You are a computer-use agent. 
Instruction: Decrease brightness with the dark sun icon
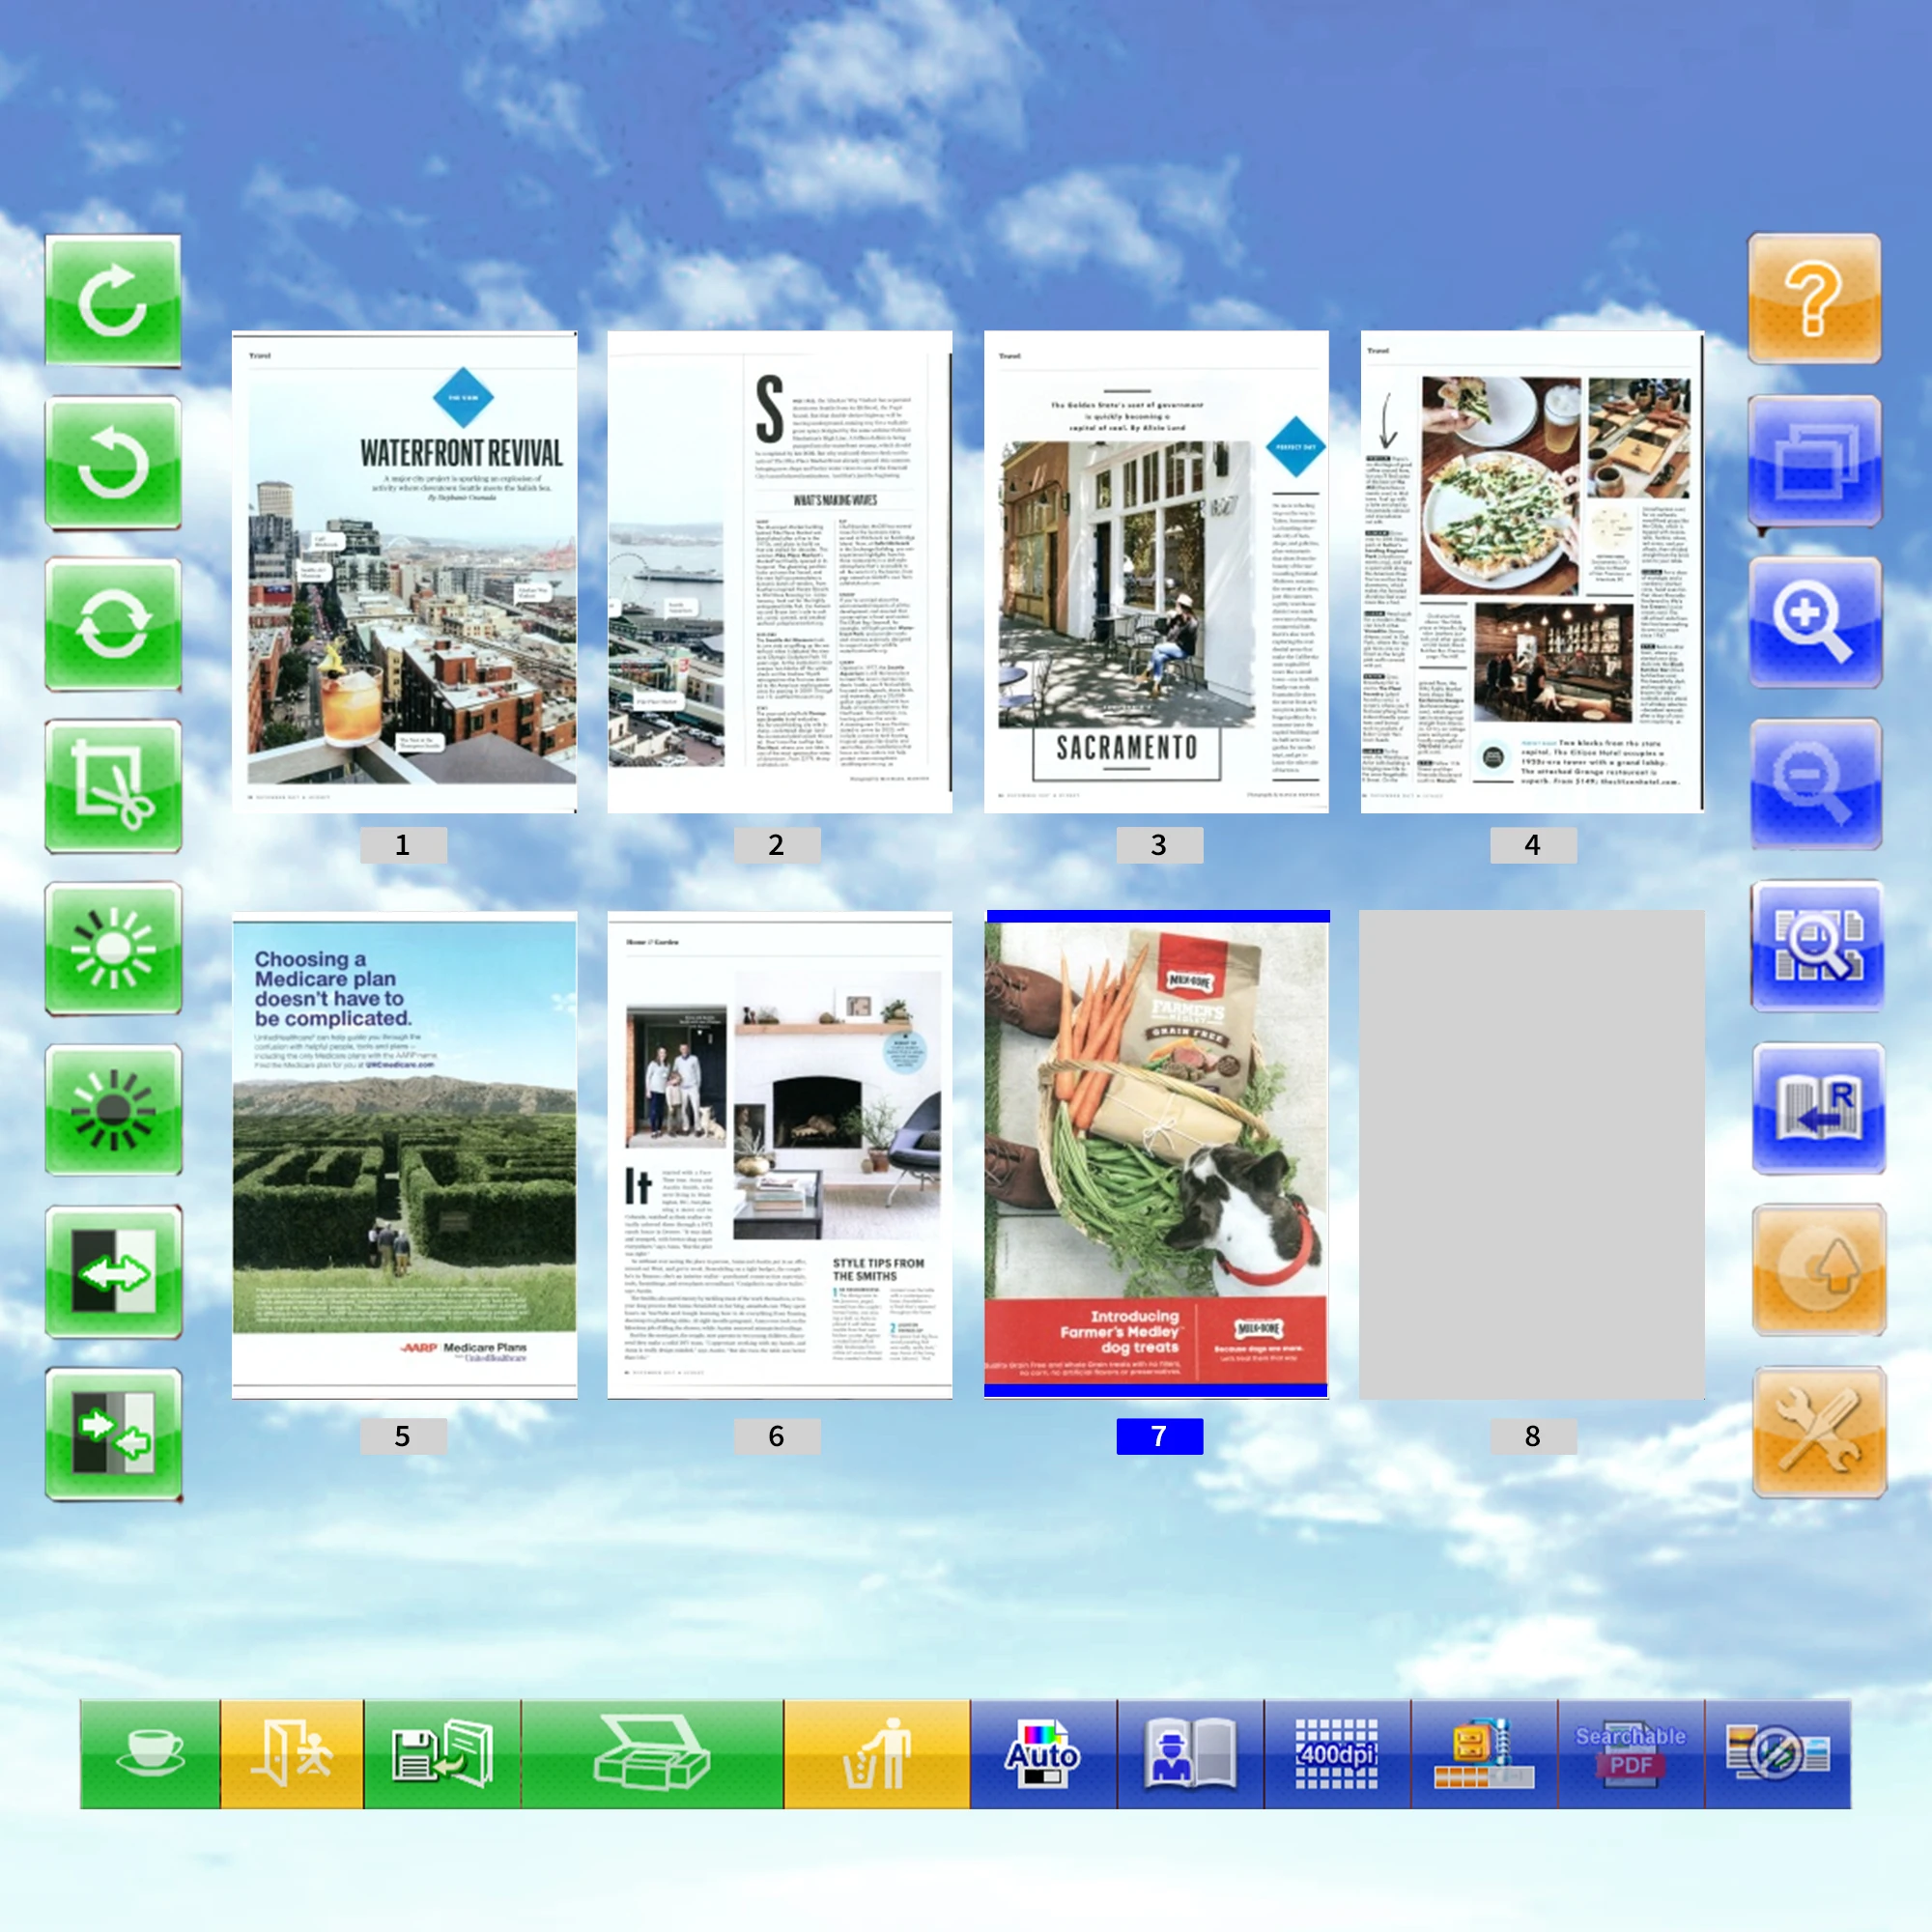[113, 1110]
